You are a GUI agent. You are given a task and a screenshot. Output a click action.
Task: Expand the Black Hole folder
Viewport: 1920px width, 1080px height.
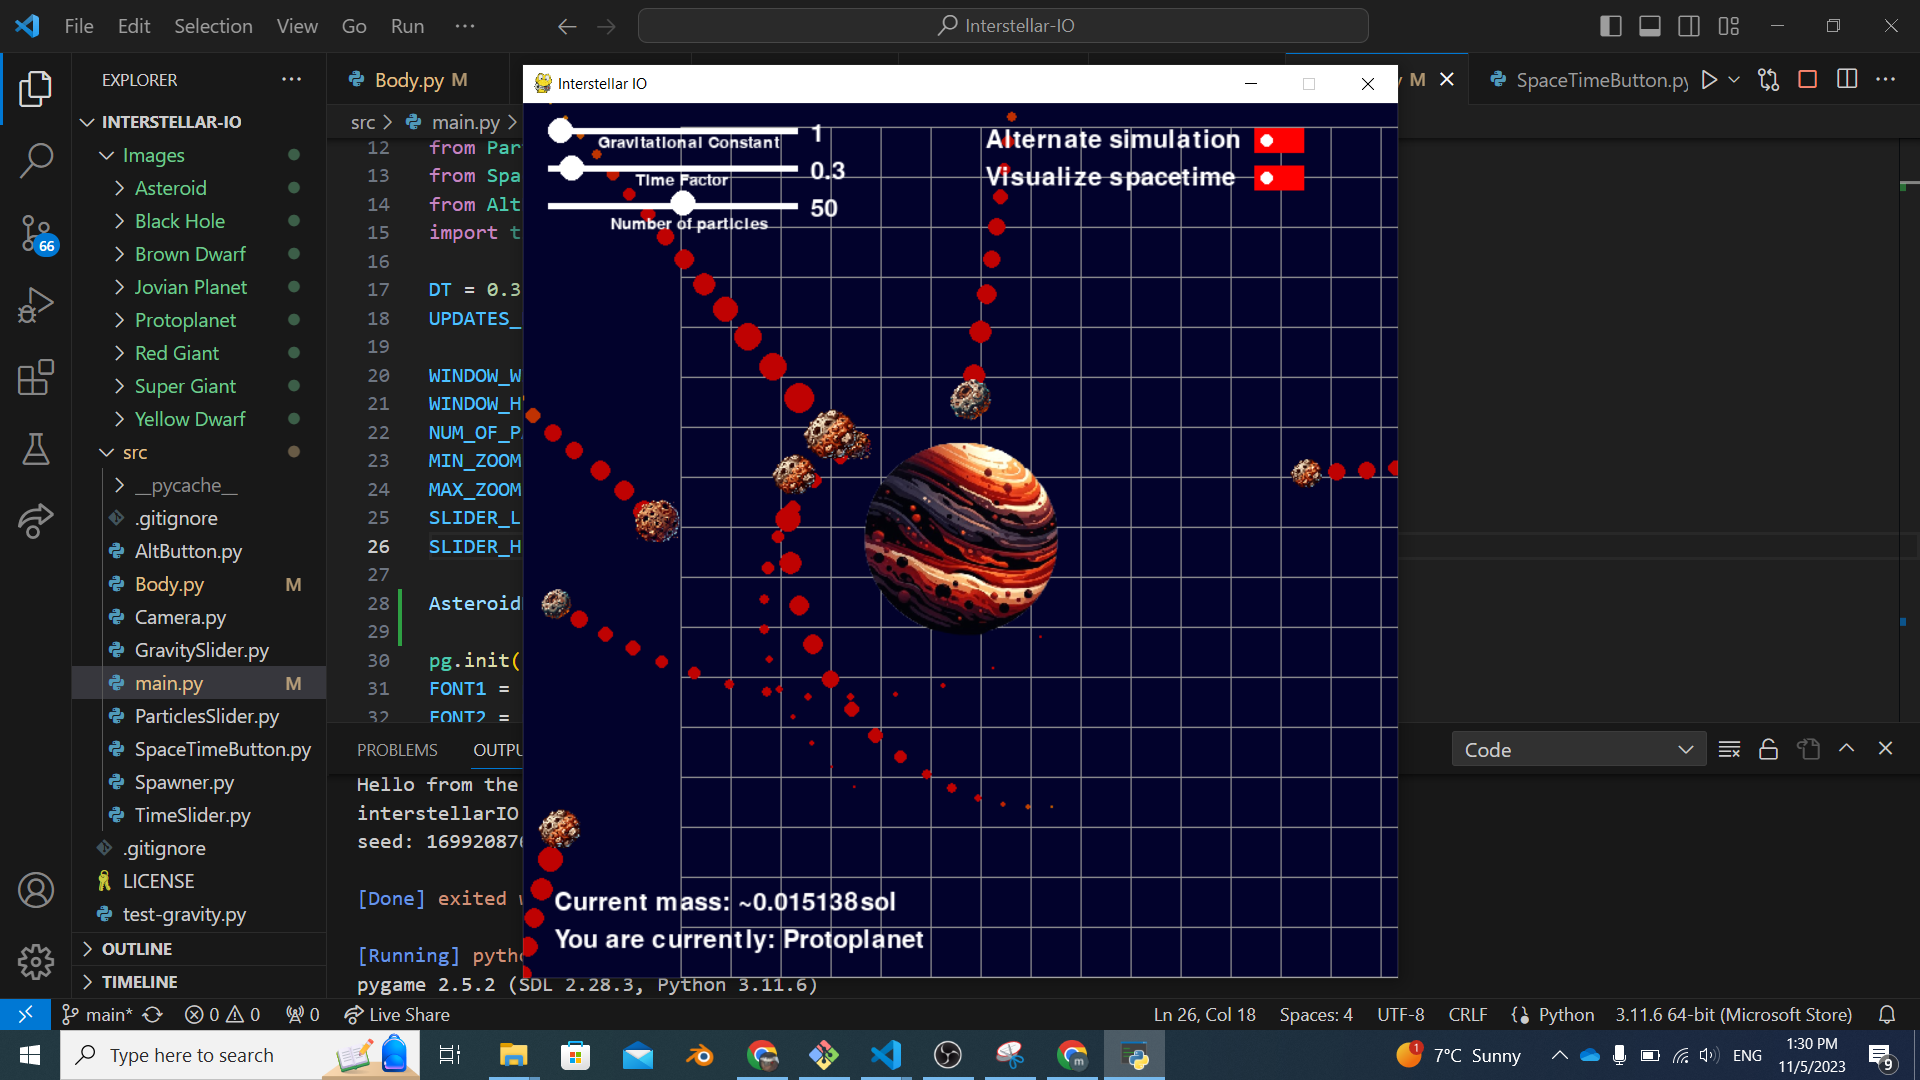pyautogui.click(x=180, y=221)
